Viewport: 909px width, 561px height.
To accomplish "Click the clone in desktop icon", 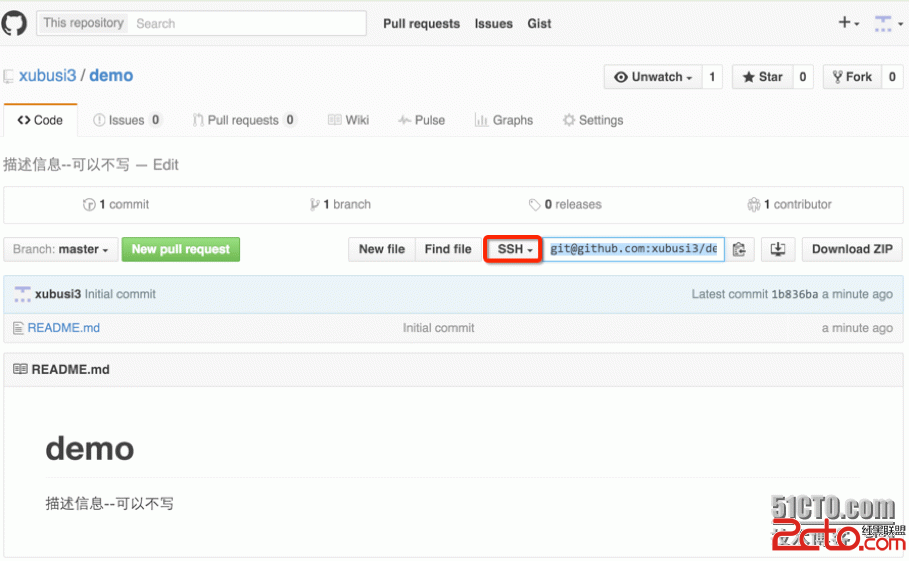I will (x=777, y=249).
